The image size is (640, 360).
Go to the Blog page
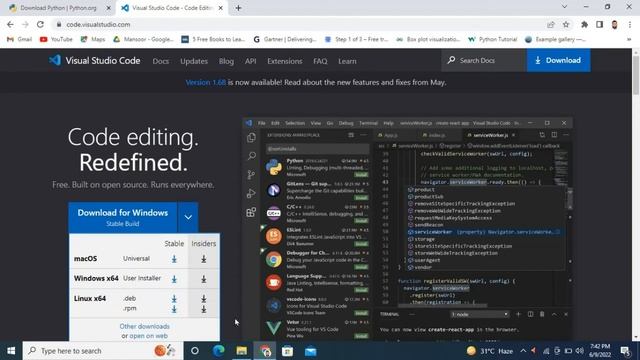pyautogui.click(x=226, y=61)
